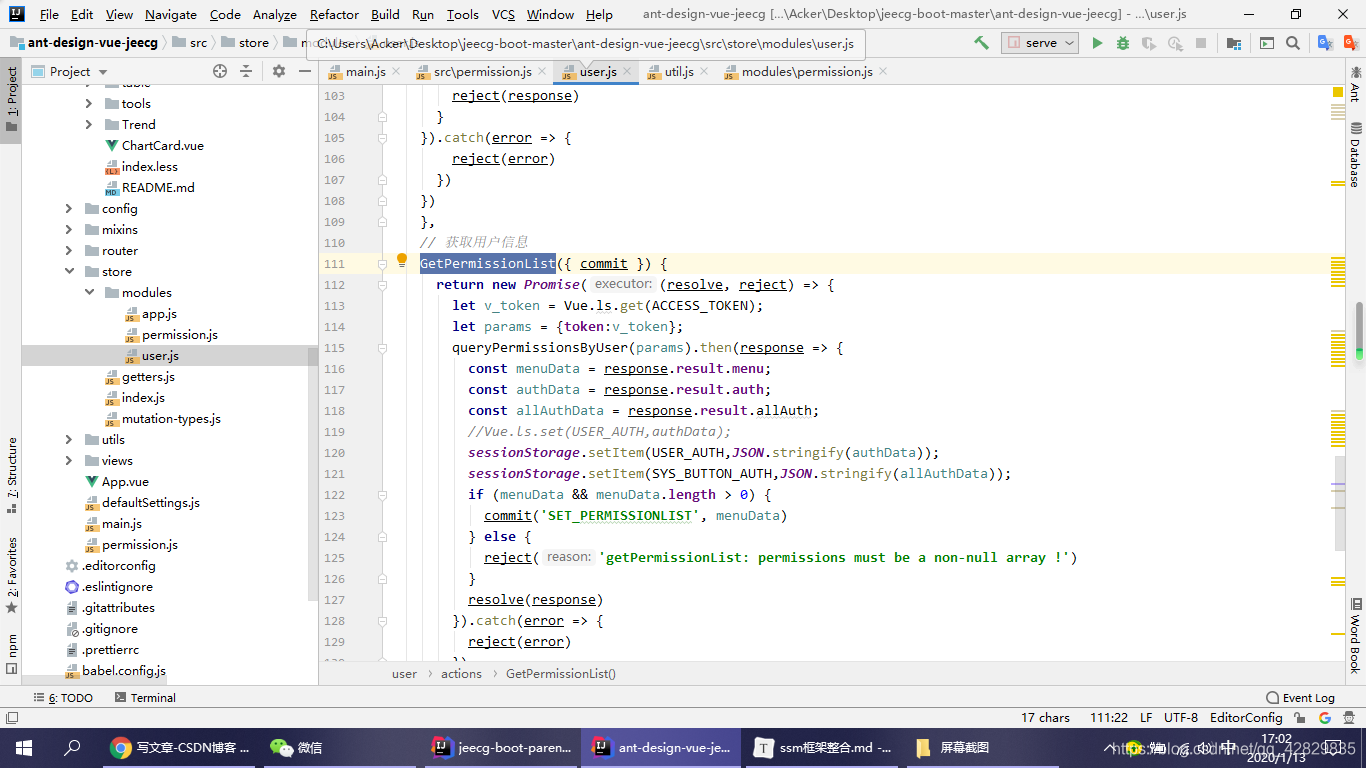Expand the config folder
The width and height of the screenshot is (1366, 768).
coord(68,208)
